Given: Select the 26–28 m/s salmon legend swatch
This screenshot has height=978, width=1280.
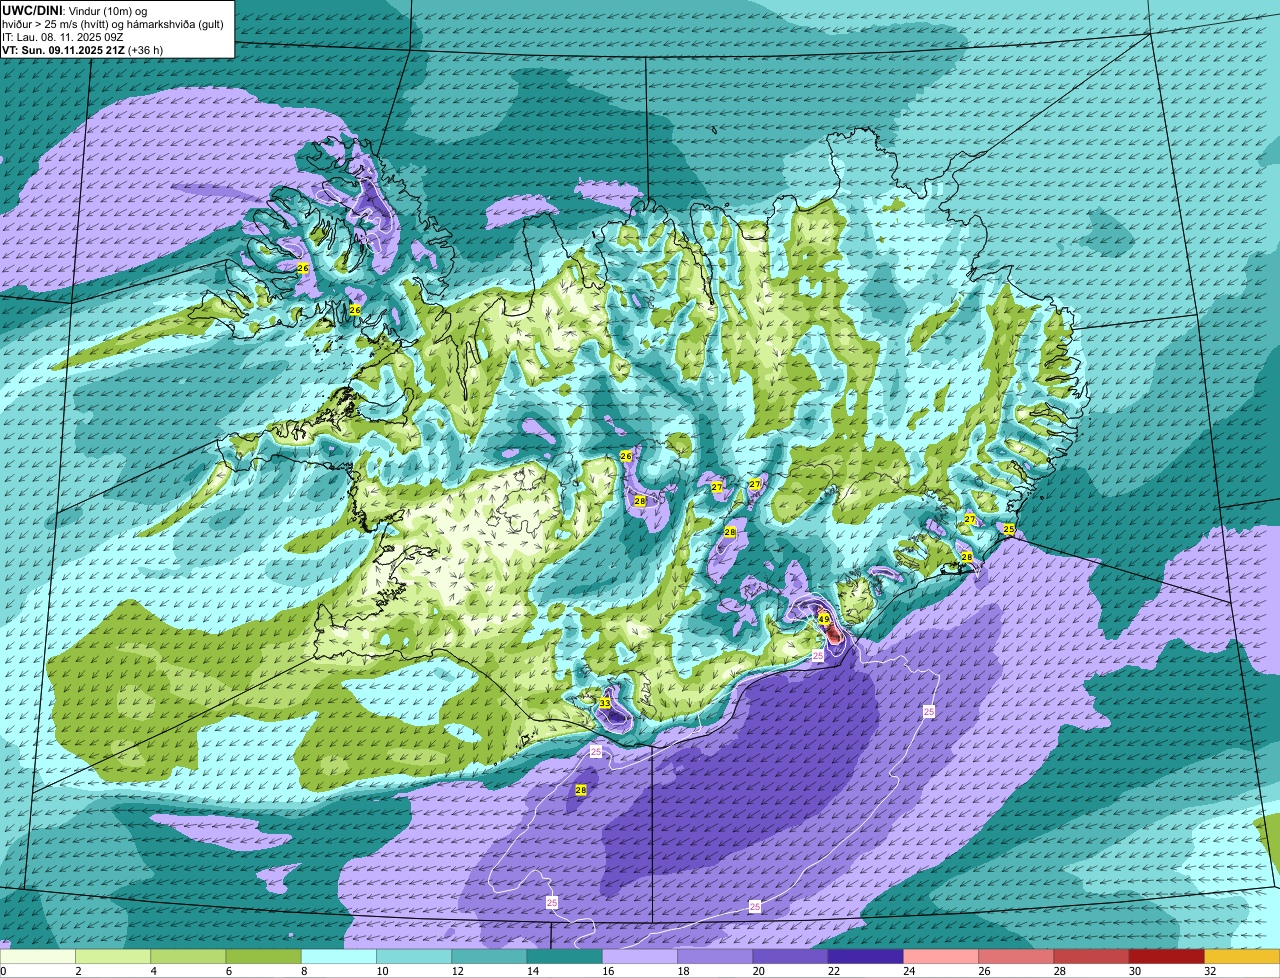Looking at the screenshot, I should point(1016,957).
